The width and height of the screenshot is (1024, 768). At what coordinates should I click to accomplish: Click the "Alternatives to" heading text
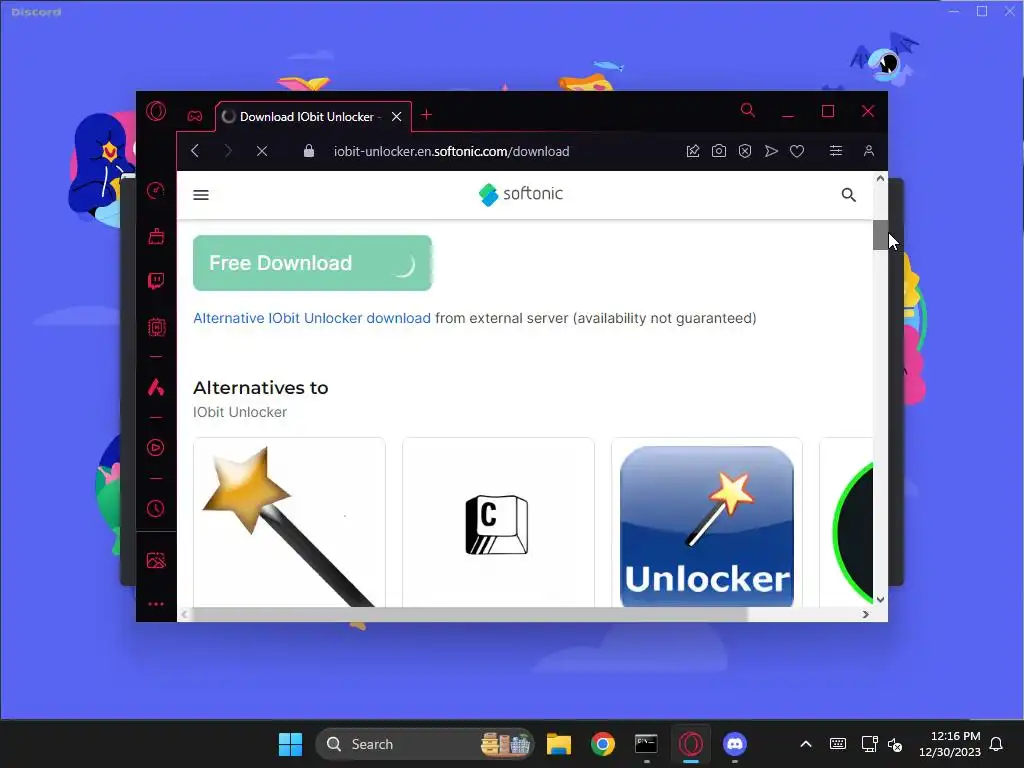[x=261, y=388]
